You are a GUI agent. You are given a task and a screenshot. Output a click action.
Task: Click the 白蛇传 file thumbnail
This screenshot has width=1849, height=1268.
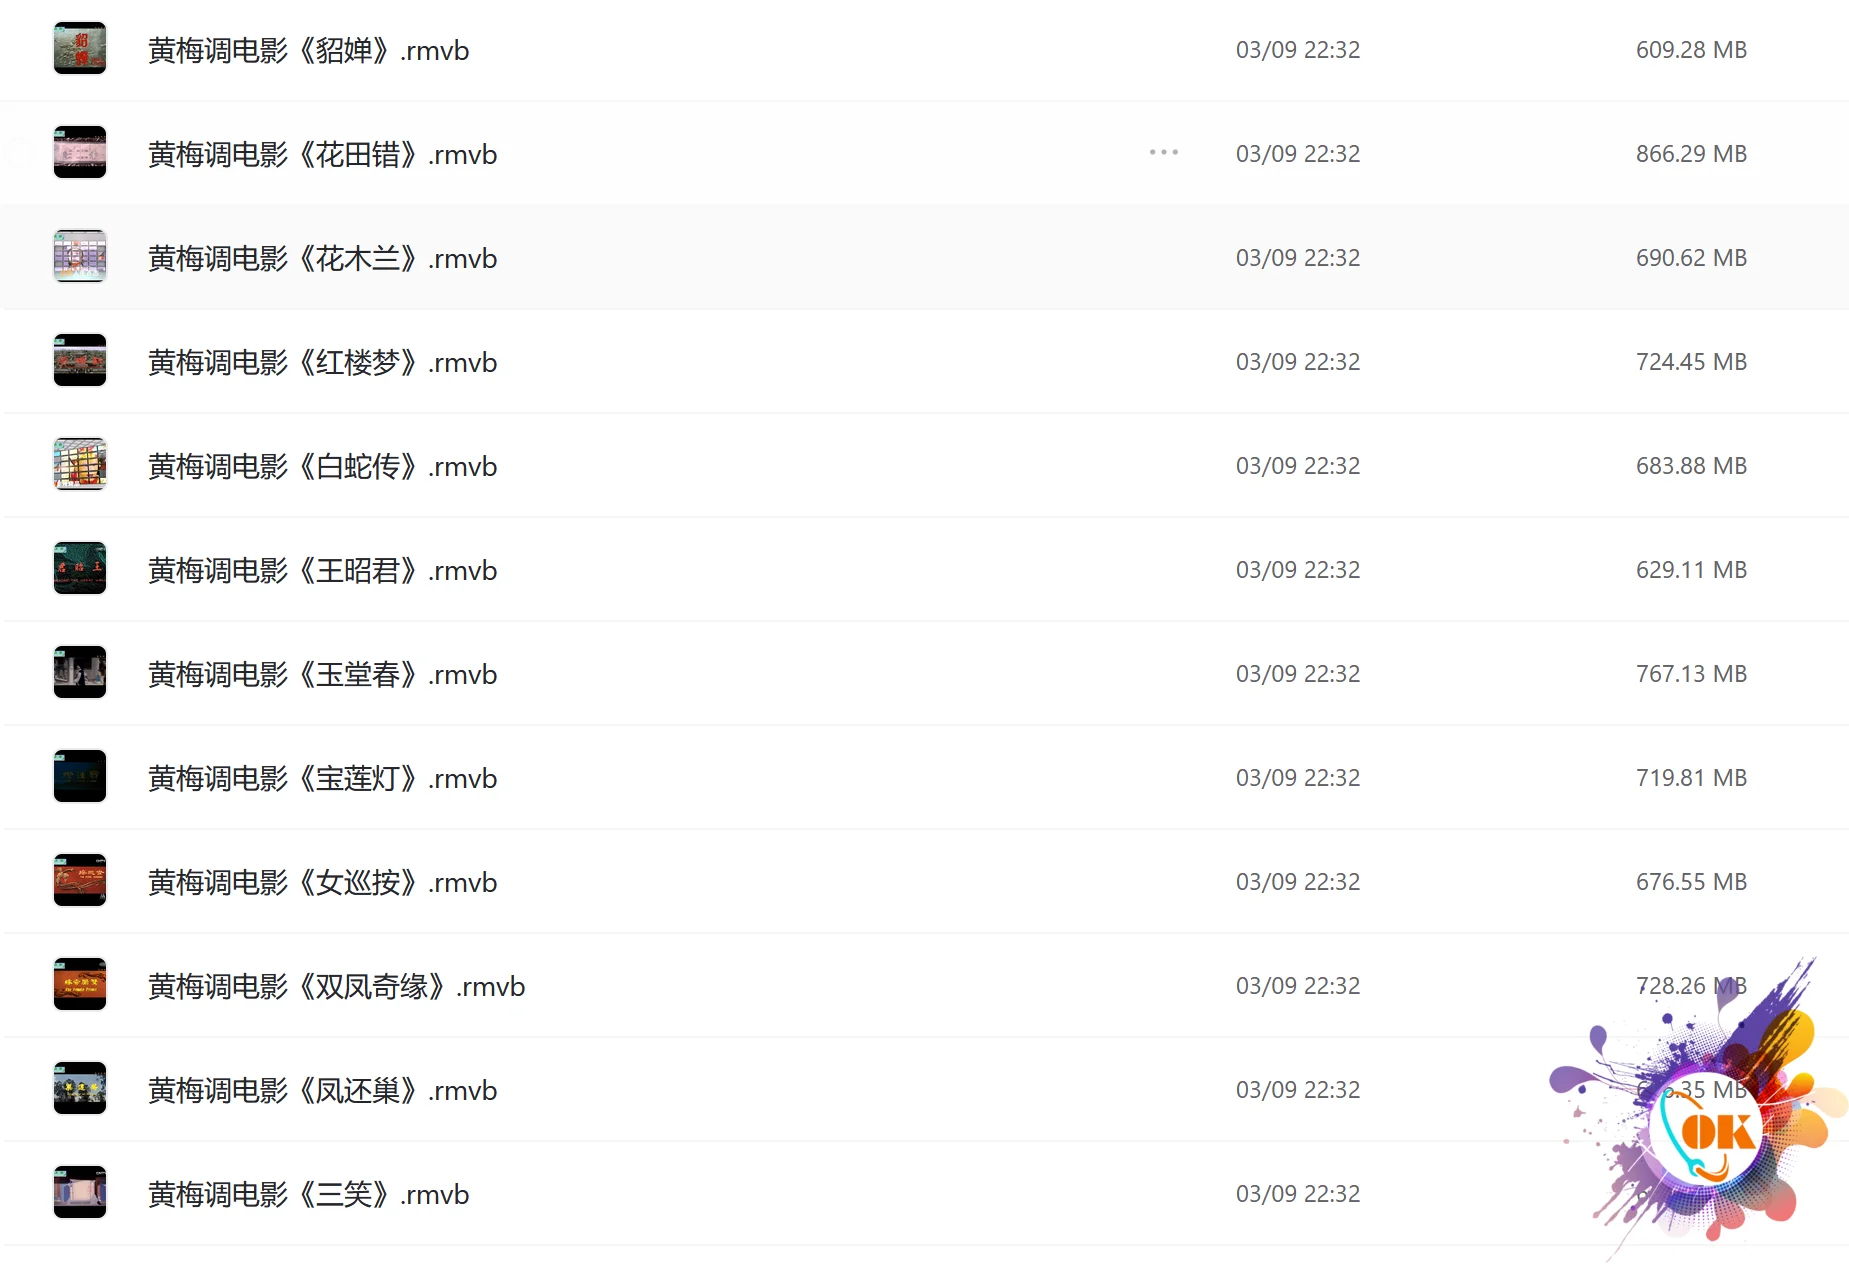pos(80,465)
